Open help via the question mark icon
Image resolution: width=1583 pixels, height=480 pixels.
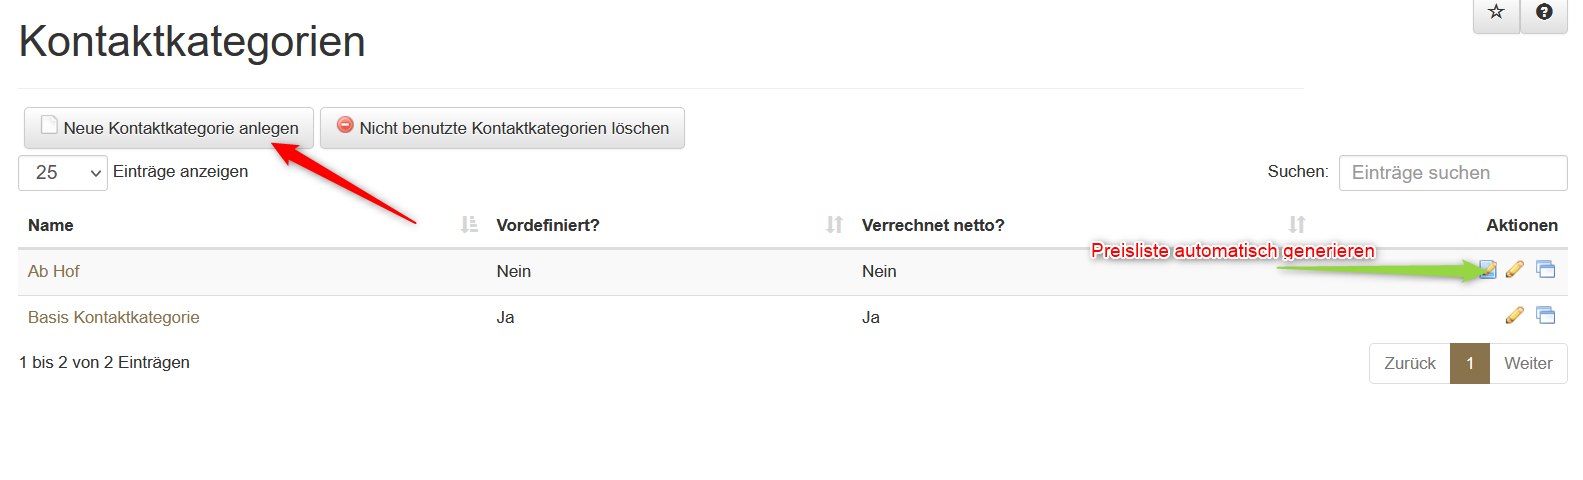[x=1544, y=13]
